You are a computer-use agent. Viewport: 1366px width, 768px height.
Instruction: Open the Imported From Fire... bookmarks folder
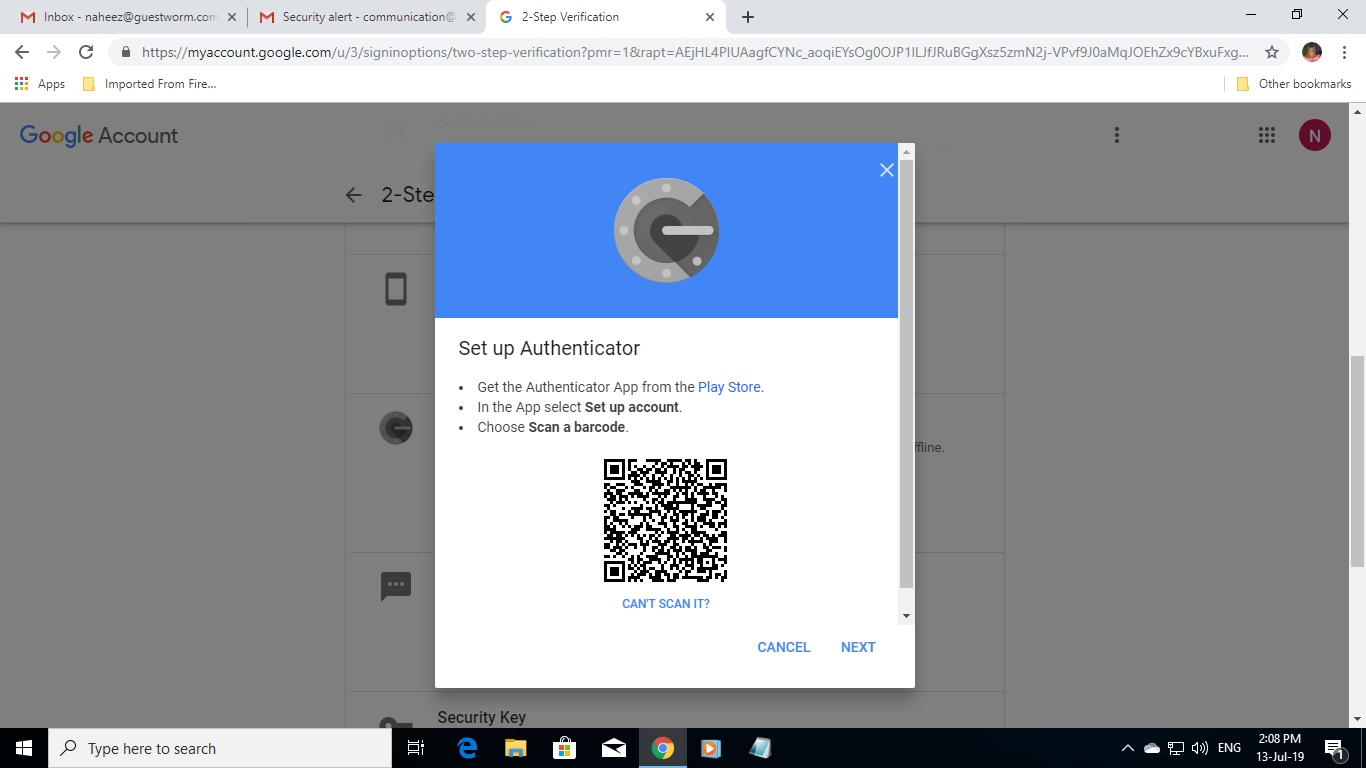[149, 84]
